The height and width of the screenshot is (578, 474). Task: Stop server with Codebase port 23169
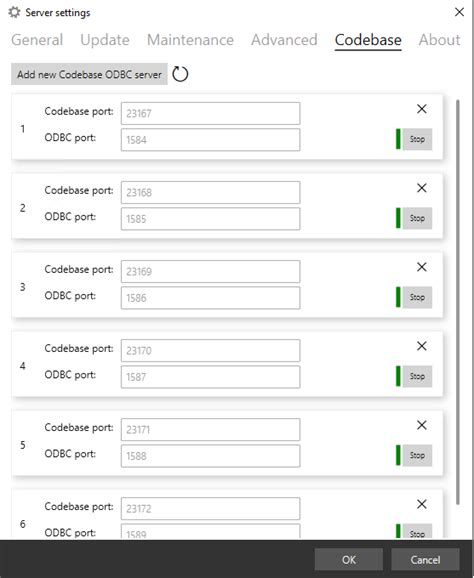(x=417, y=297)
